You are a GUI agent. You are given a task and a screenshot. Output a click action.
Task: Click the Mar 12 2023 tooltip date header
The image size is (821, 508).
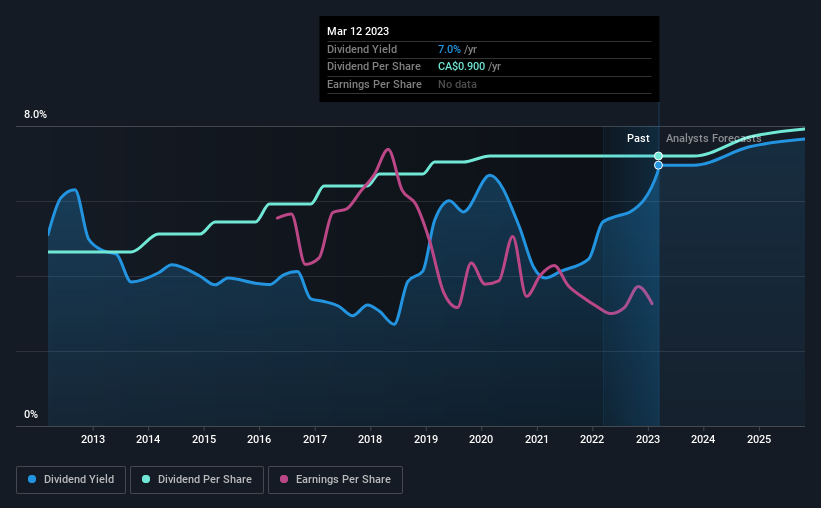point(358,31)
